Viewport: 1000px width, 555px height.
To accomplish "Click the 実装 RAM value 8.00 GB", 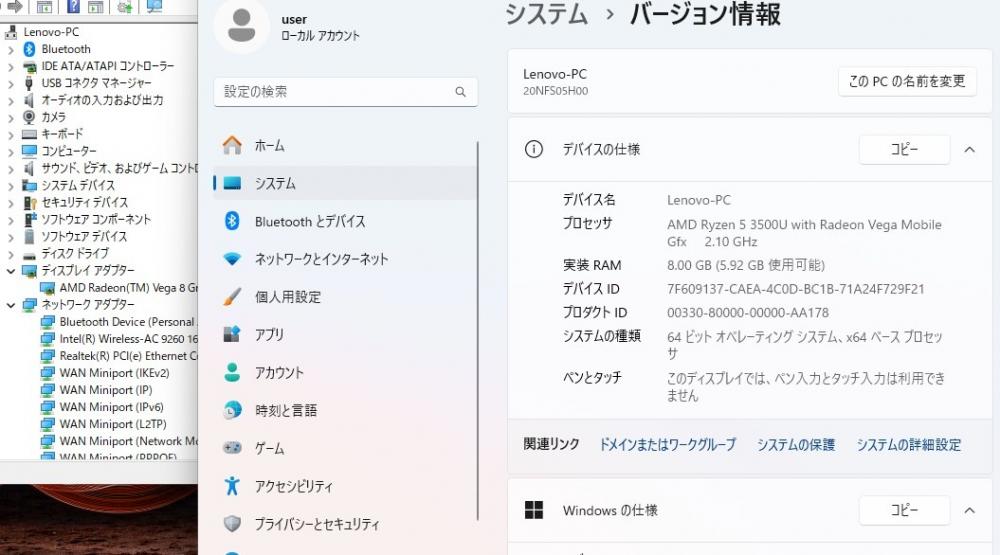I will 746,265.
